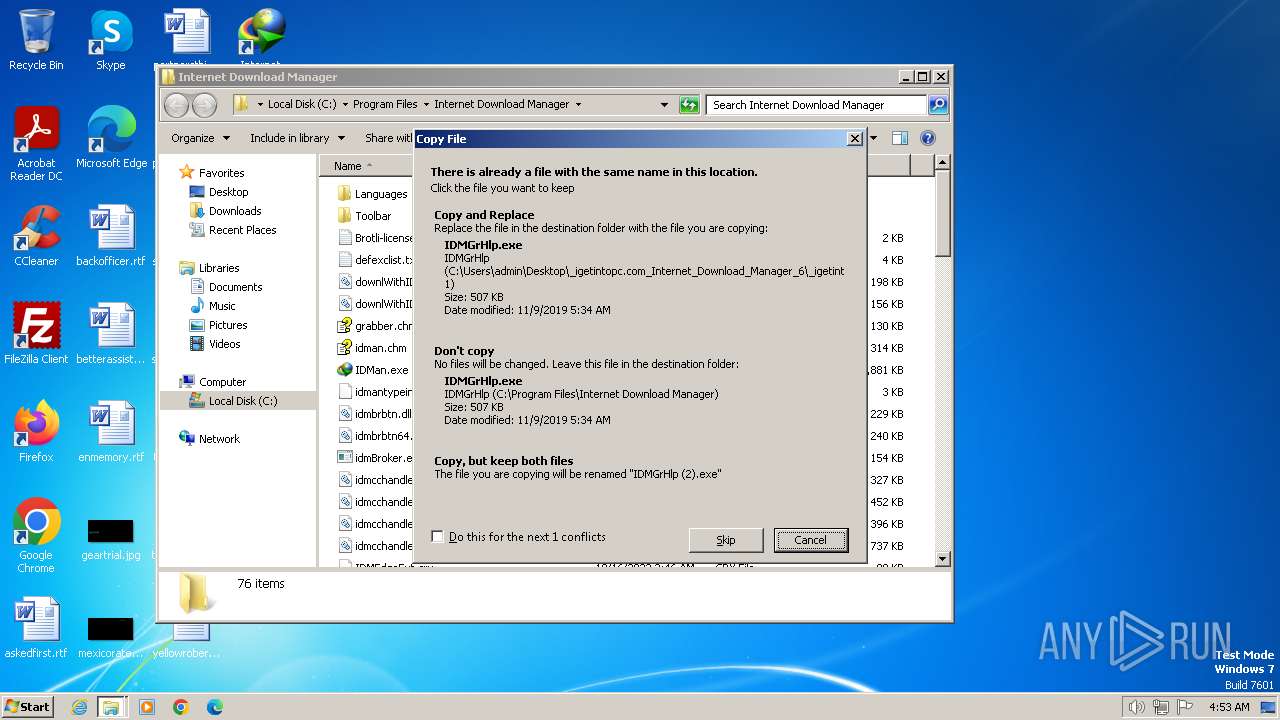Open Explorer help icon

(x=927, y=138)
